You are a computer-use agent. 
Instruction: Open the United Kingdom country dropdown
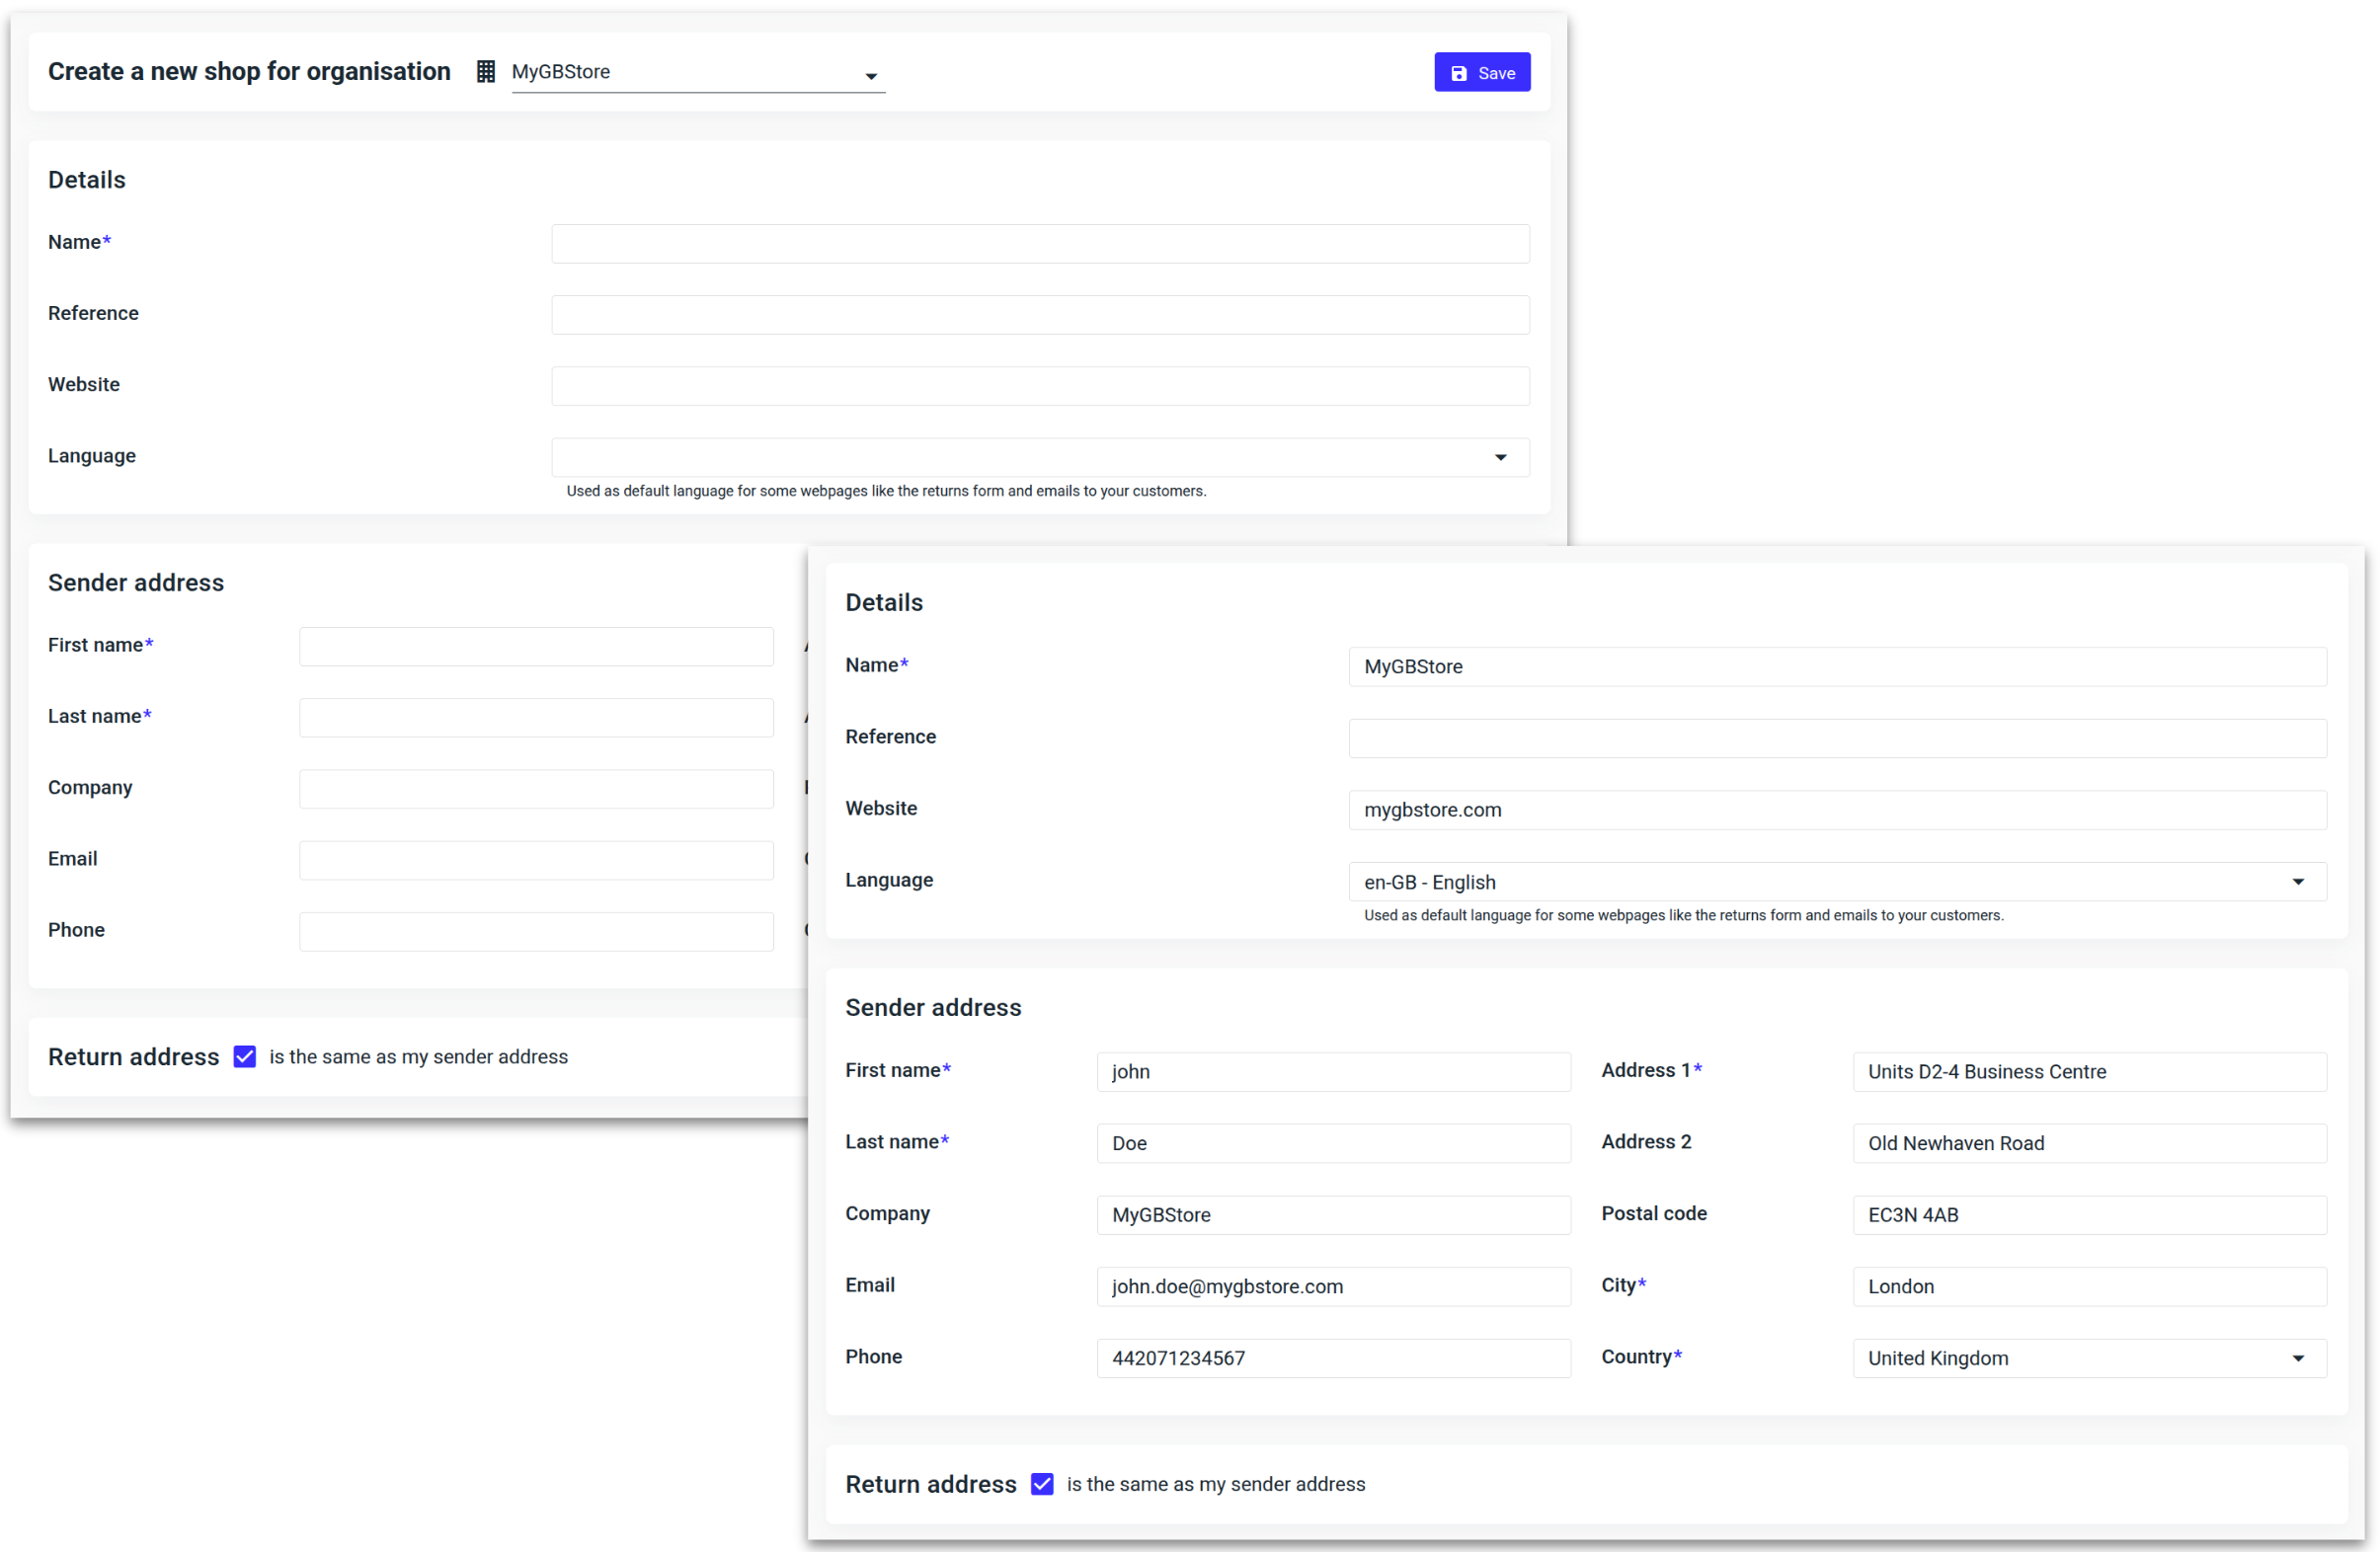(x=2088, y=1358)
